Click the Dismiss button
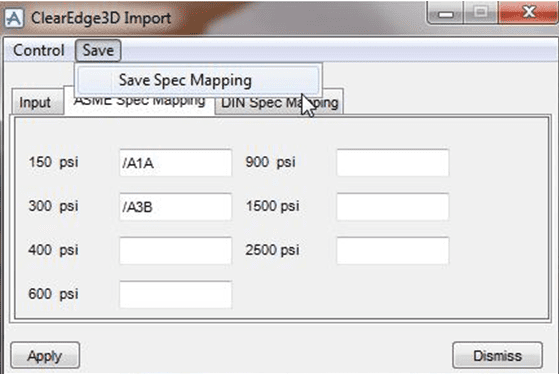The height and width of the screenshot is (374, 559). [x=498, y=355]
